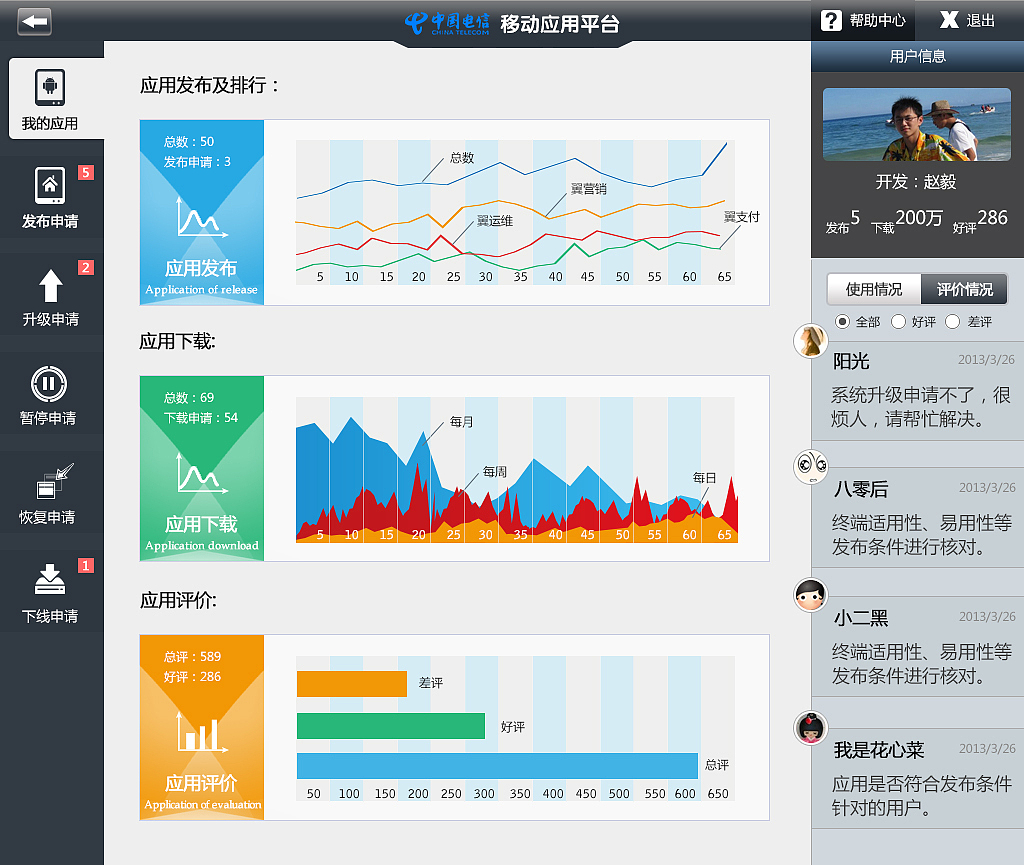This screenshot has width=1024, height=865.
Task: Open the 恢复申请 restore window icon
Action: [54, 481]
